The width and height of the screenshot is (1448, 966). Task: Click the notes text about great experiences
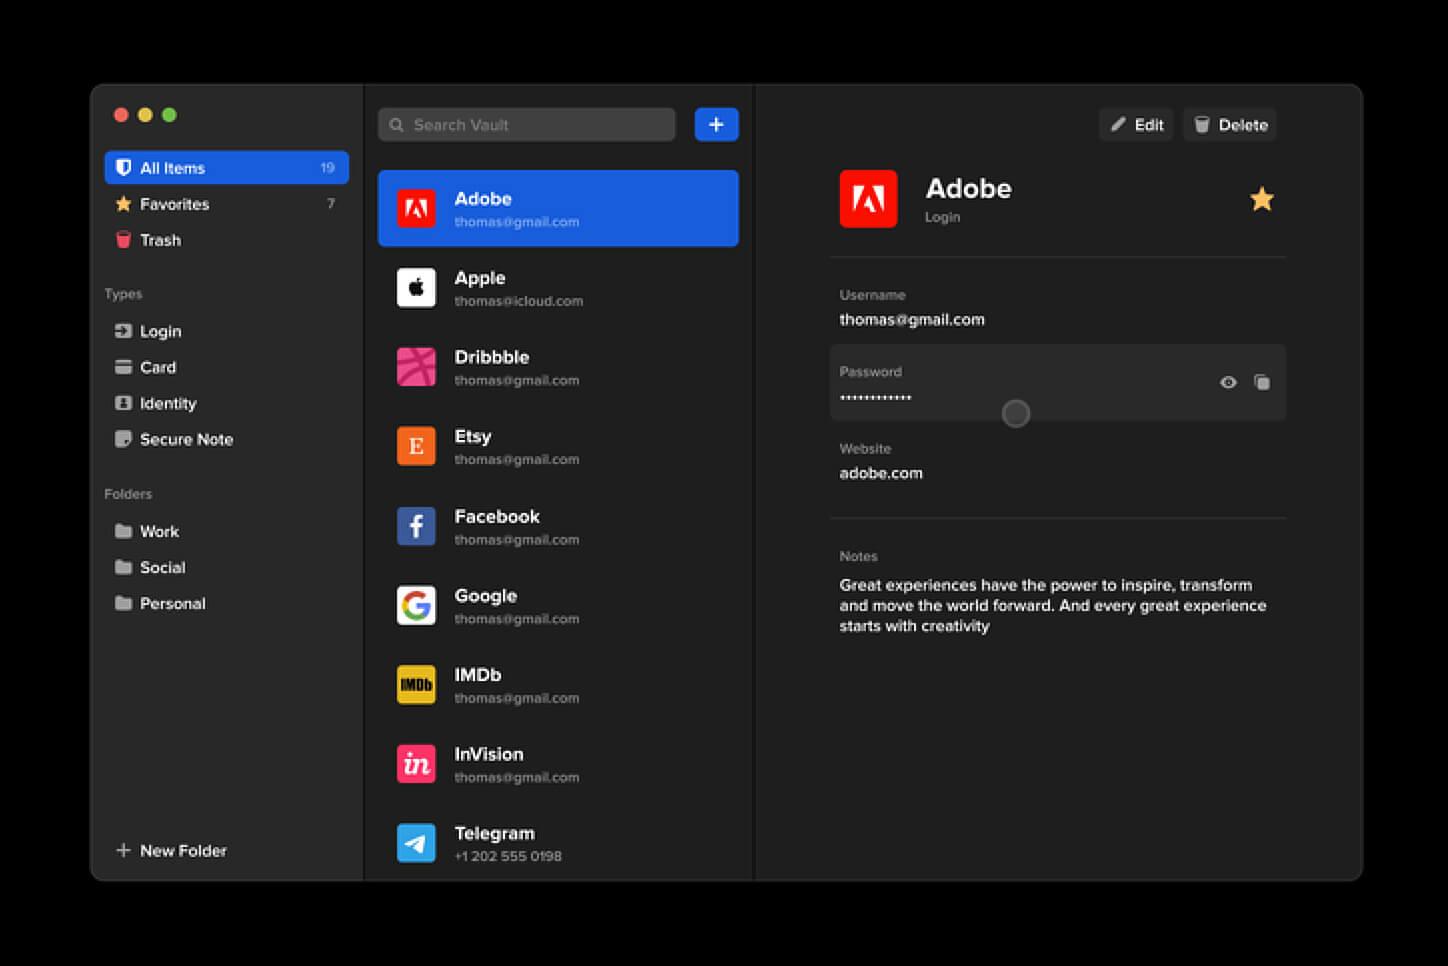[1053, 605]
